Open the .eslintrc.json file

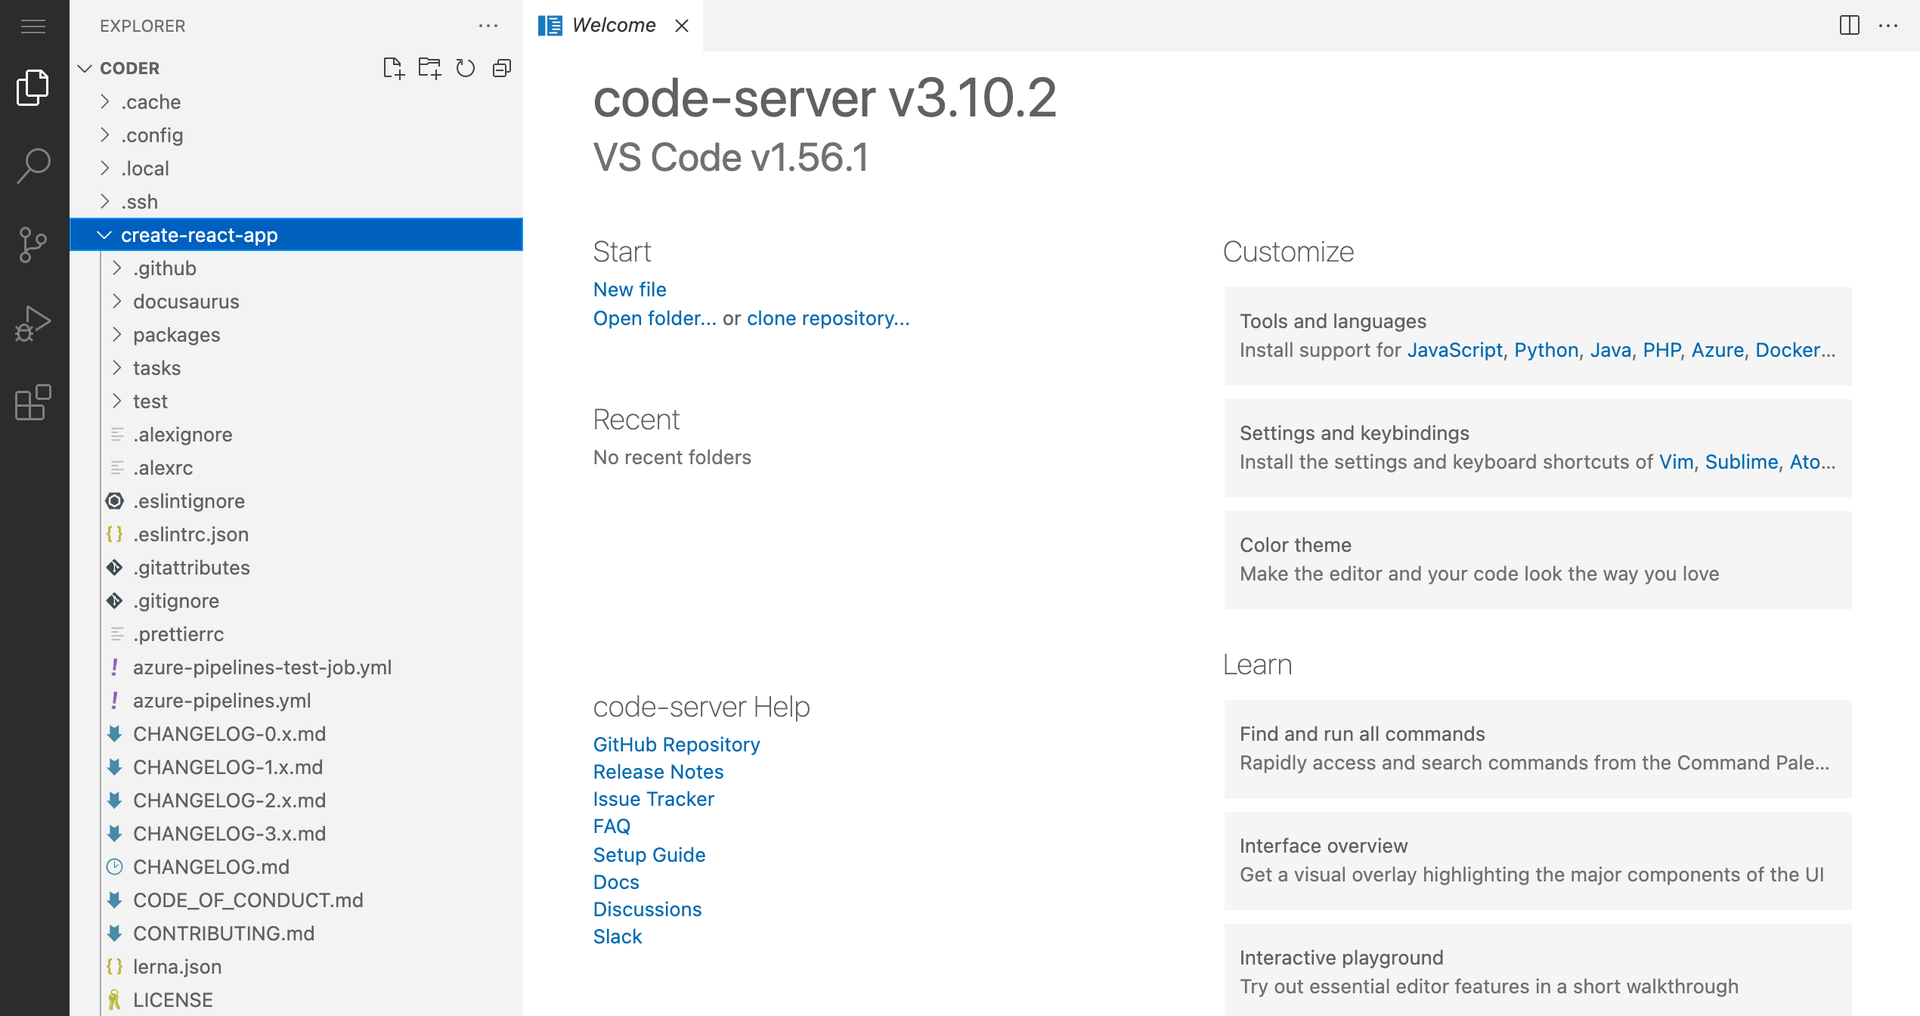coord(296,534)
